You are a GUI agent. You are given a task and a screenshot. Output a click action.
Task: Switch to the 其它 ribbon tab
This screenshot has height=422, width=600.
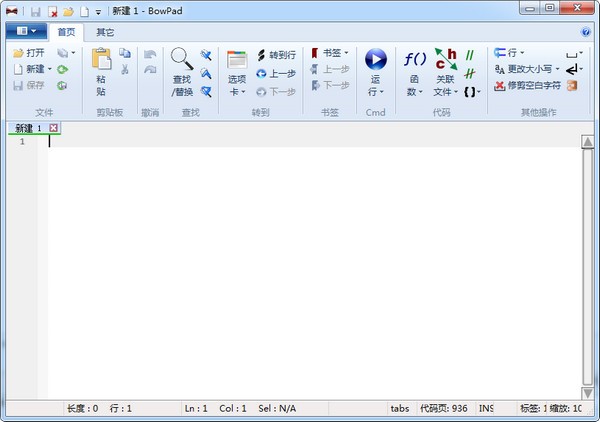(105, 32)
